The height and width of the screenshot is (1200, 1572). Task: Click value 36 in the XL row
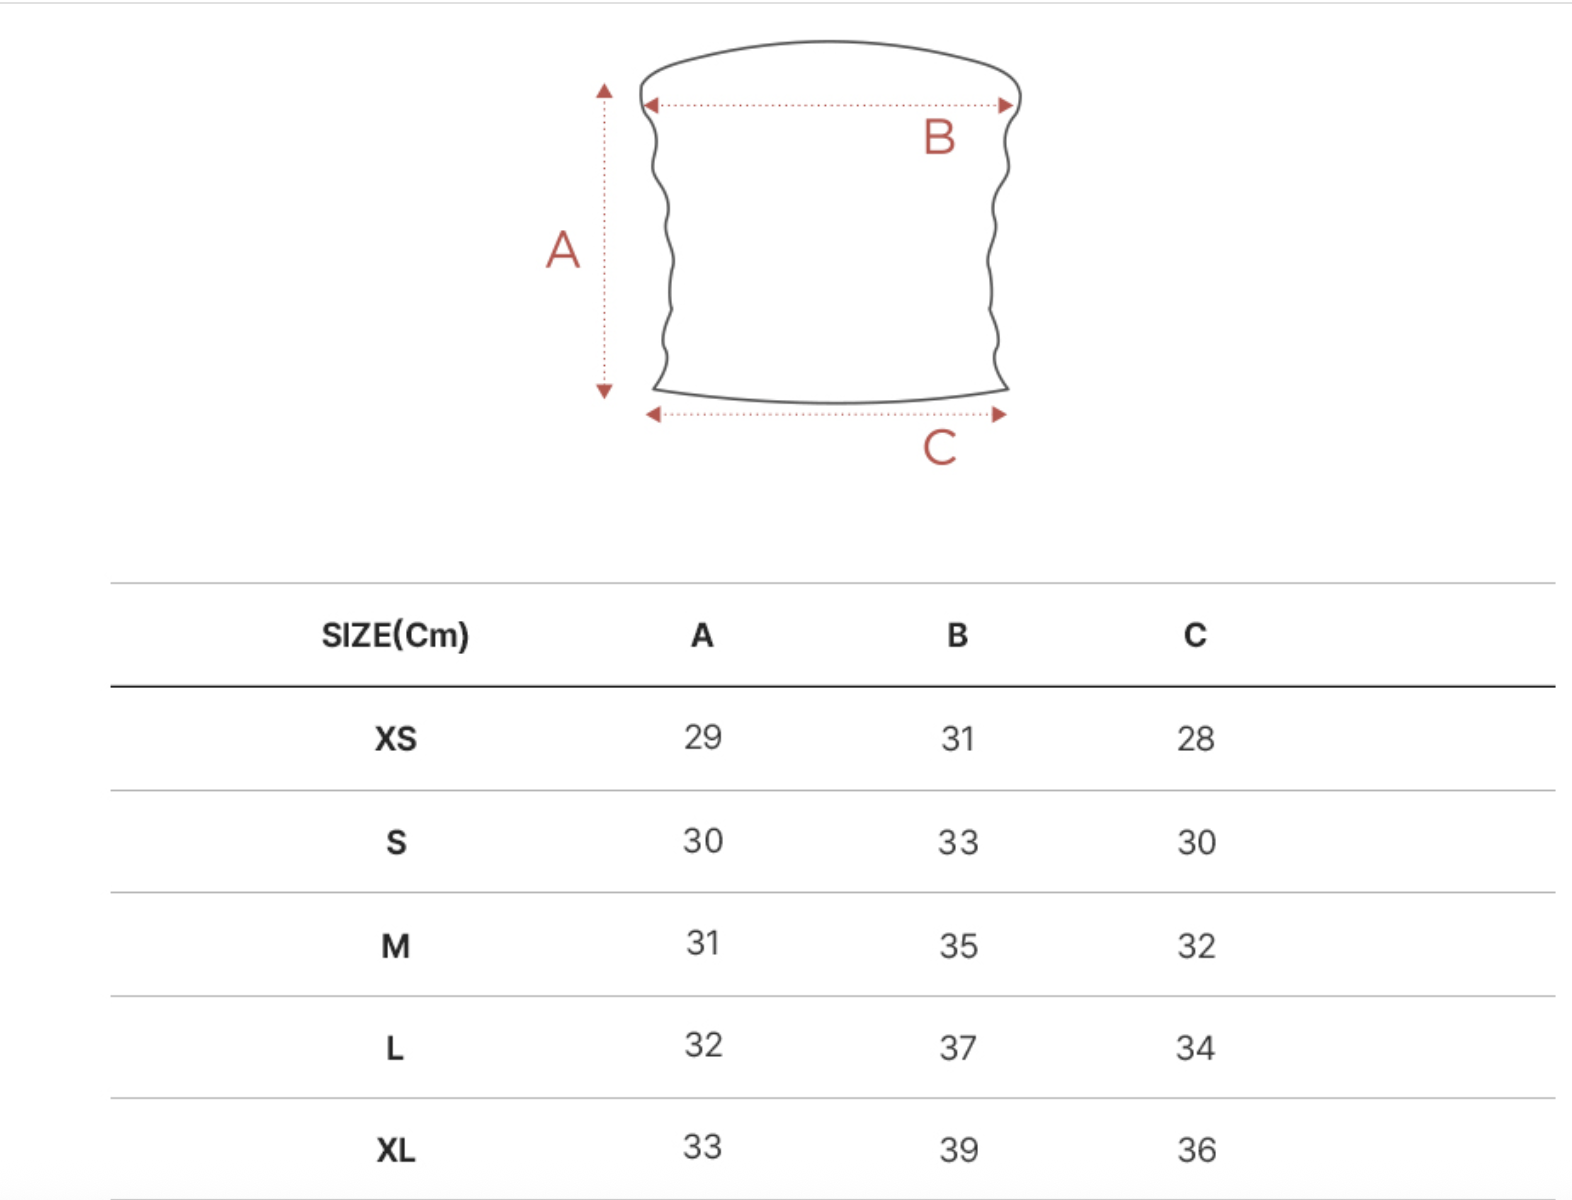(x=1196, y=1150)
